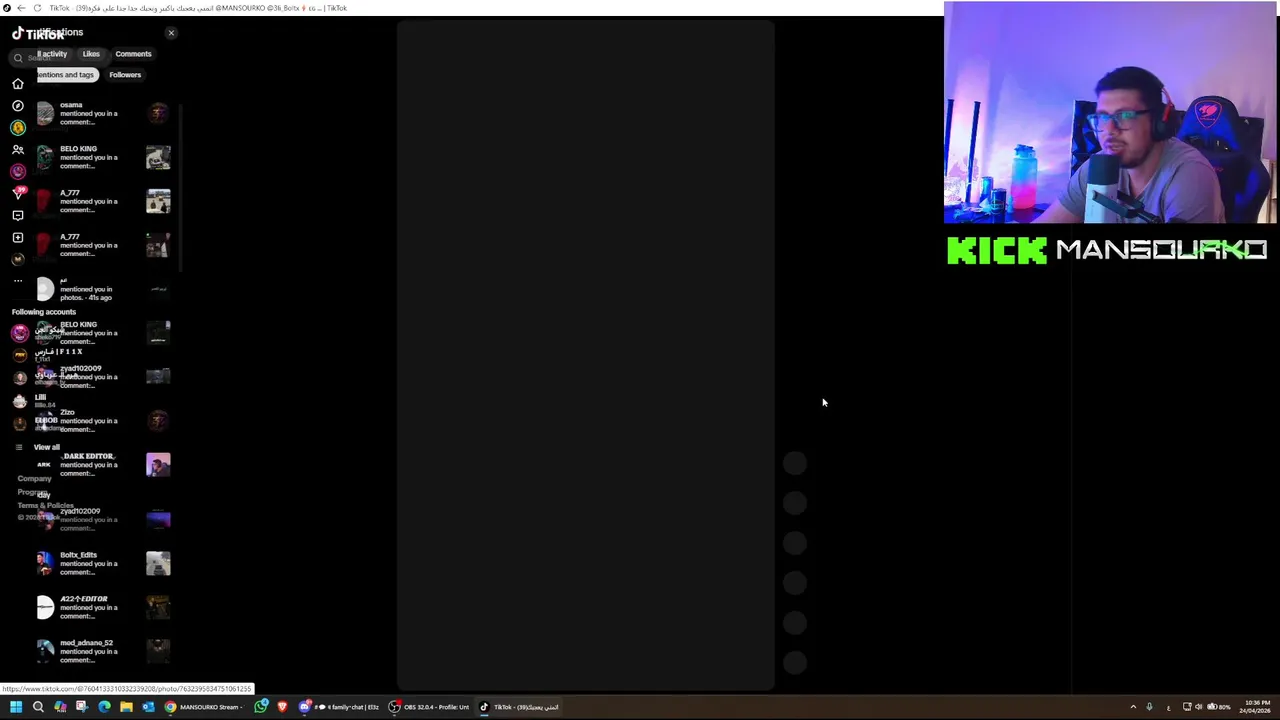
Task: Click the search magnifier icon
Action: [18, 58]
